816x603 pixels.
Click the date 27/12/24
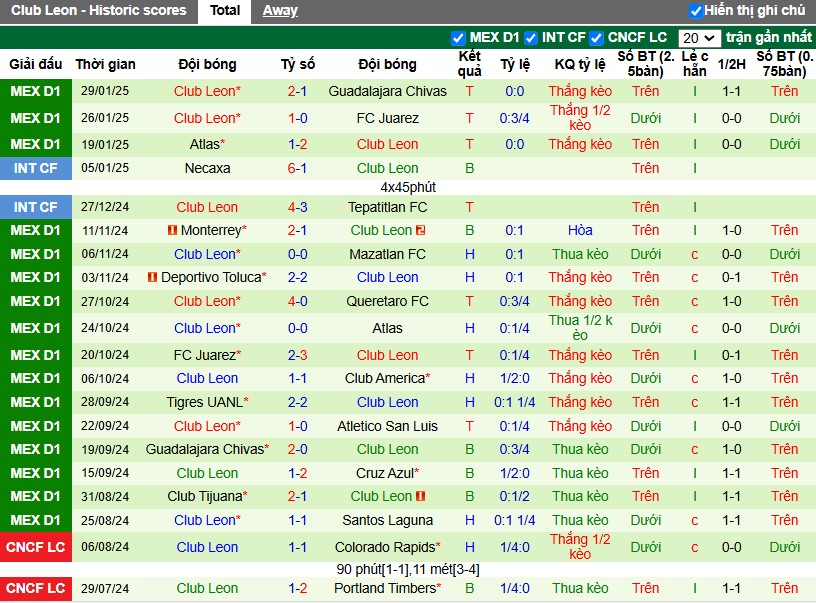coord(105,207)
